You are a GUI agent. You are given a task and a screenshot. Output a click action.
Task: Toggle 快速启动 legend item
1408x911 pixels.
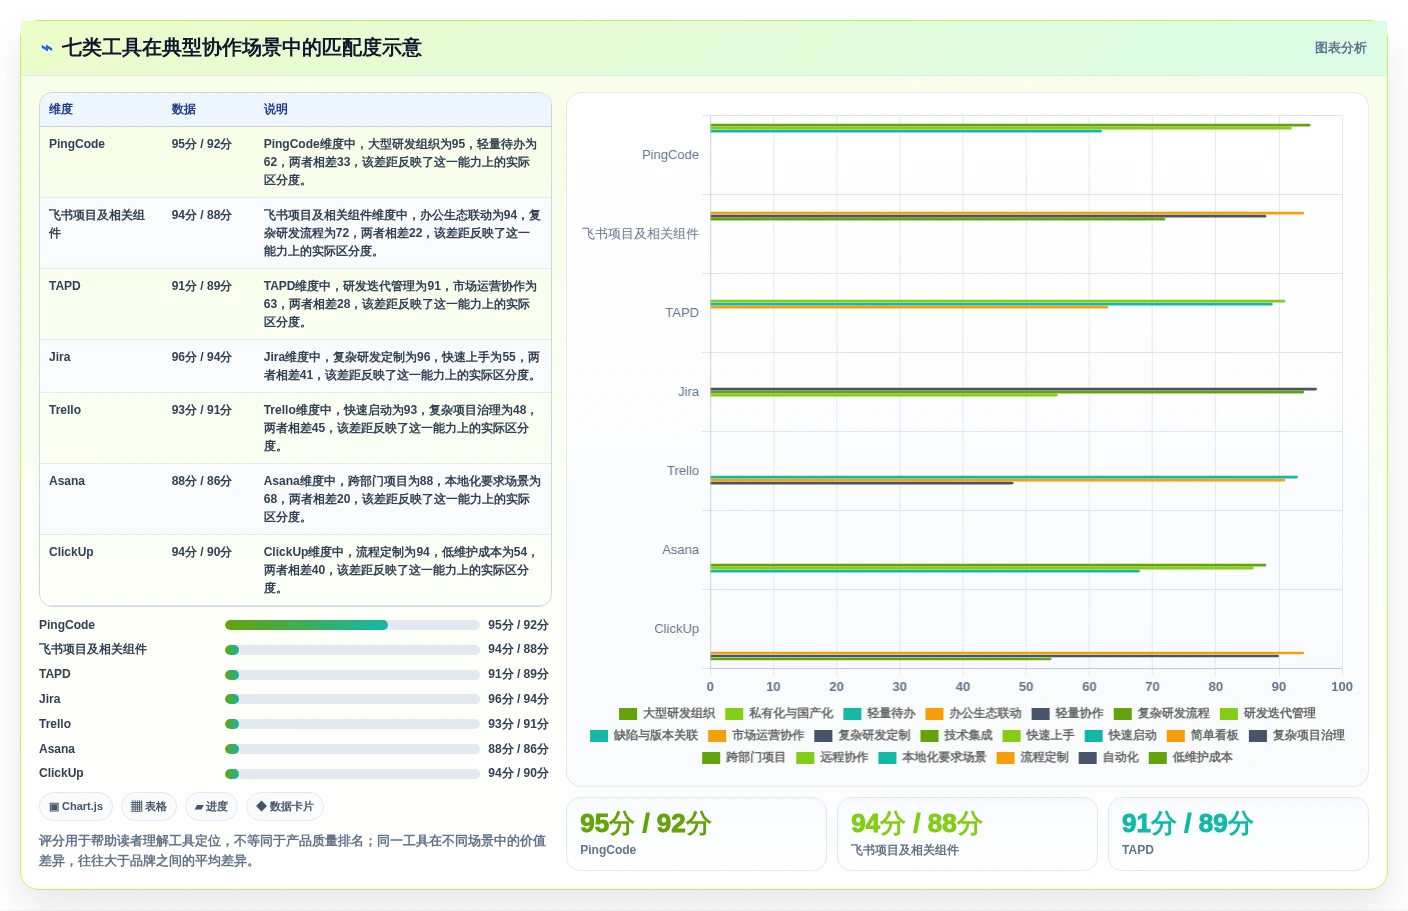(x=1120, y=735)
